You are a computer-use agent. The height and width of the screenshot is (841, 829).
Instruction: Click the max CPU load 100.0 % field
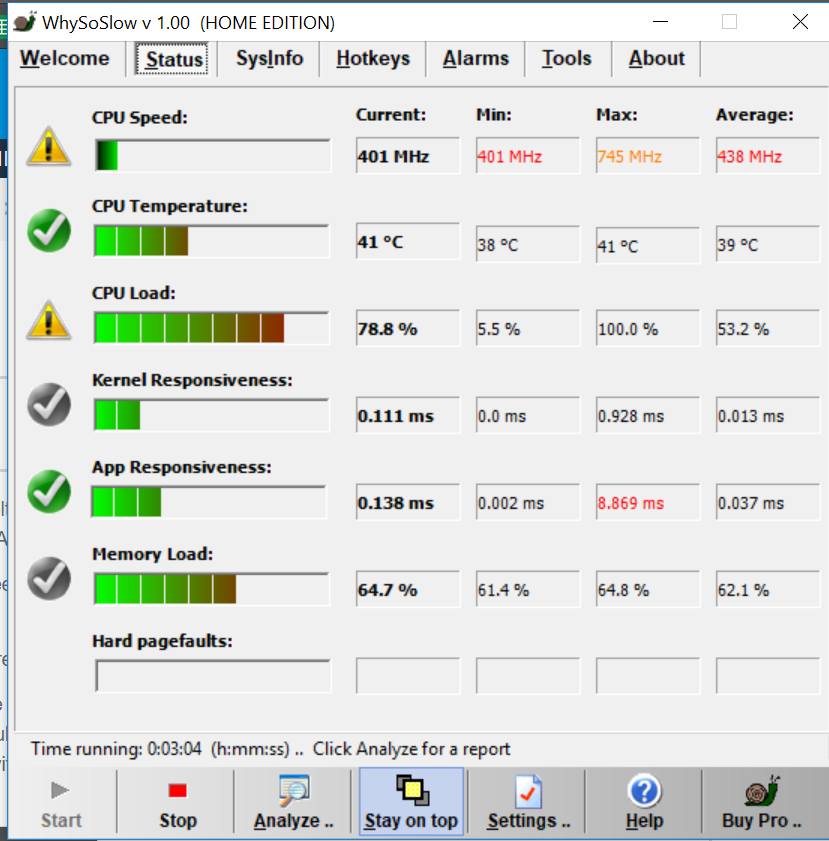[x=648, y=328]
